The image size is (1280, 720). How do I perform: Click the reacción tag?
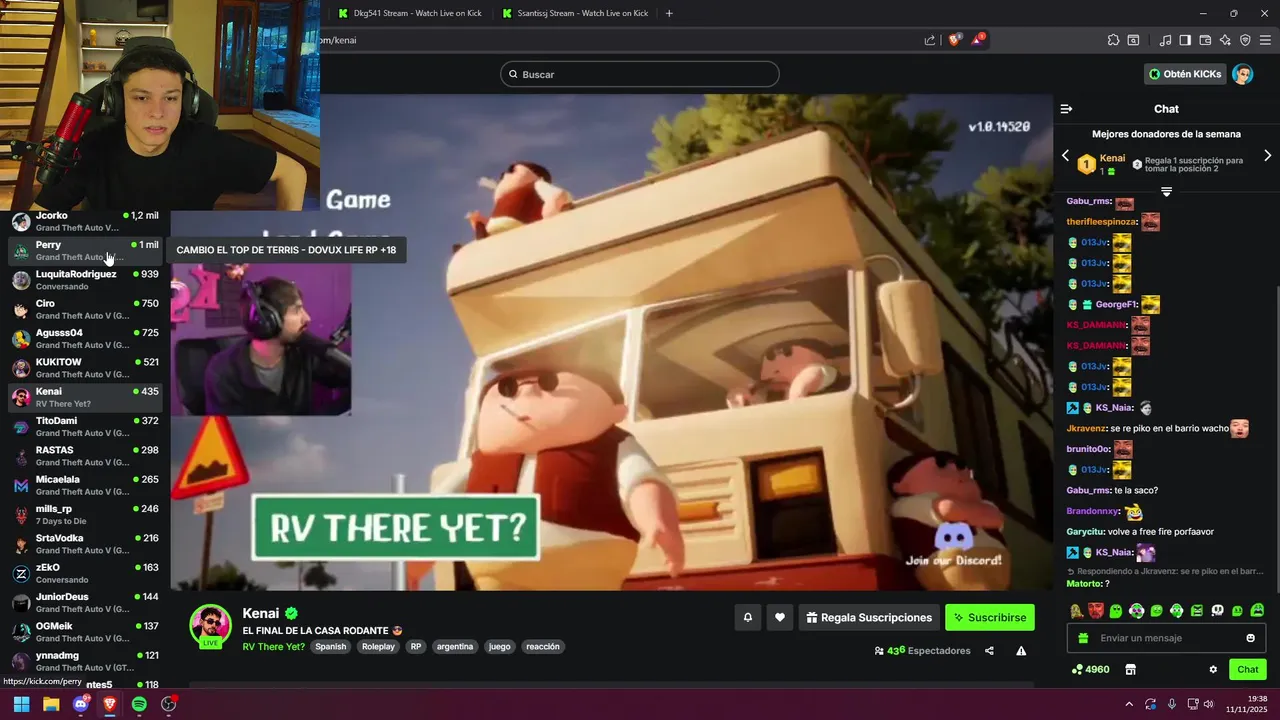(543, 647)
